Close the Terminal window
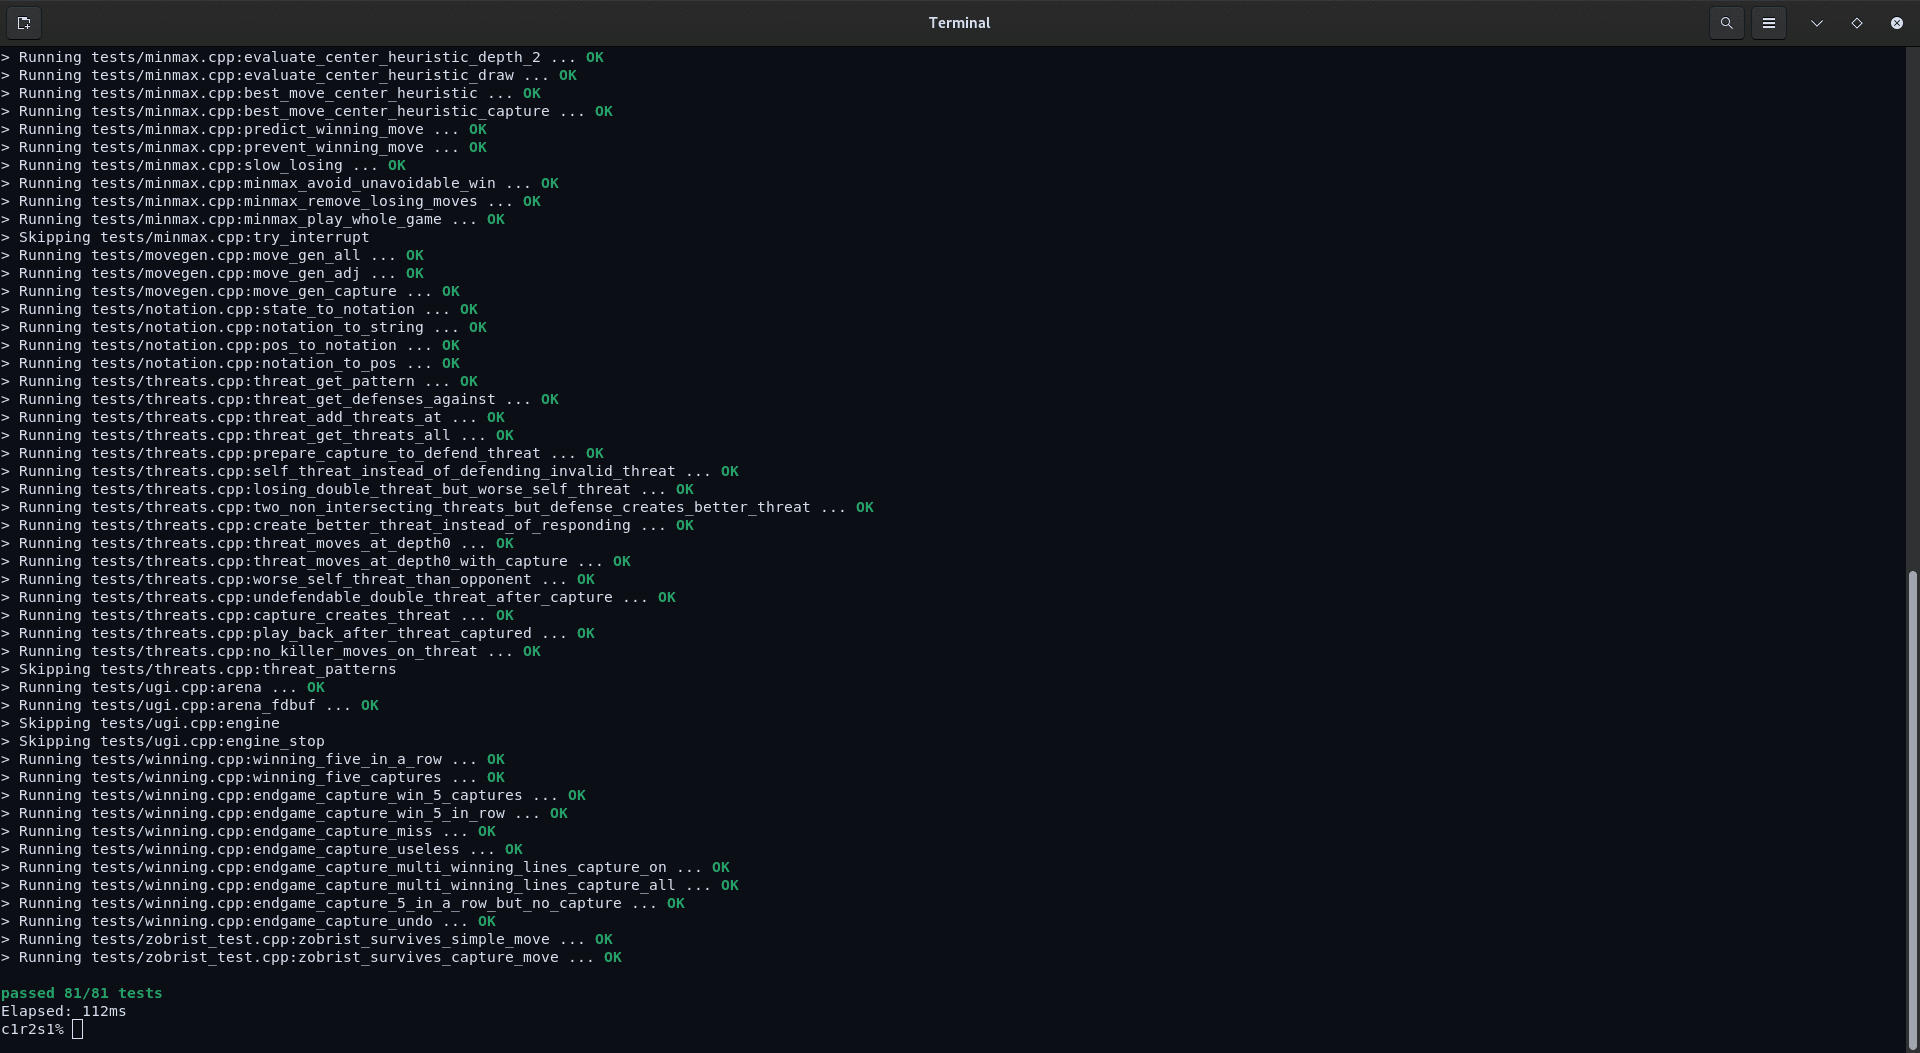 1897,22
